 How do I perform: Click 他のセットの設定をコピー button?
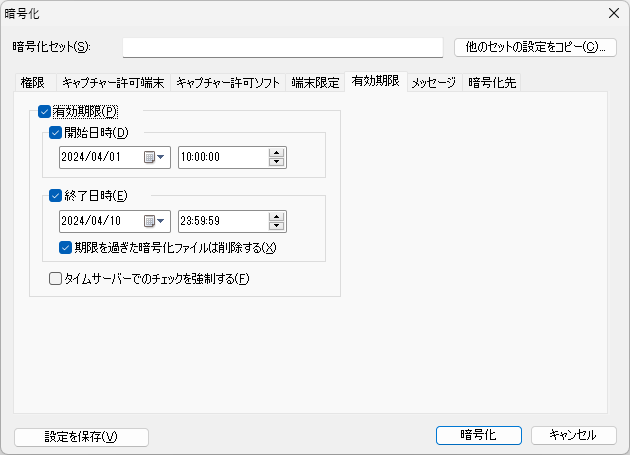[x=535, y=47]
